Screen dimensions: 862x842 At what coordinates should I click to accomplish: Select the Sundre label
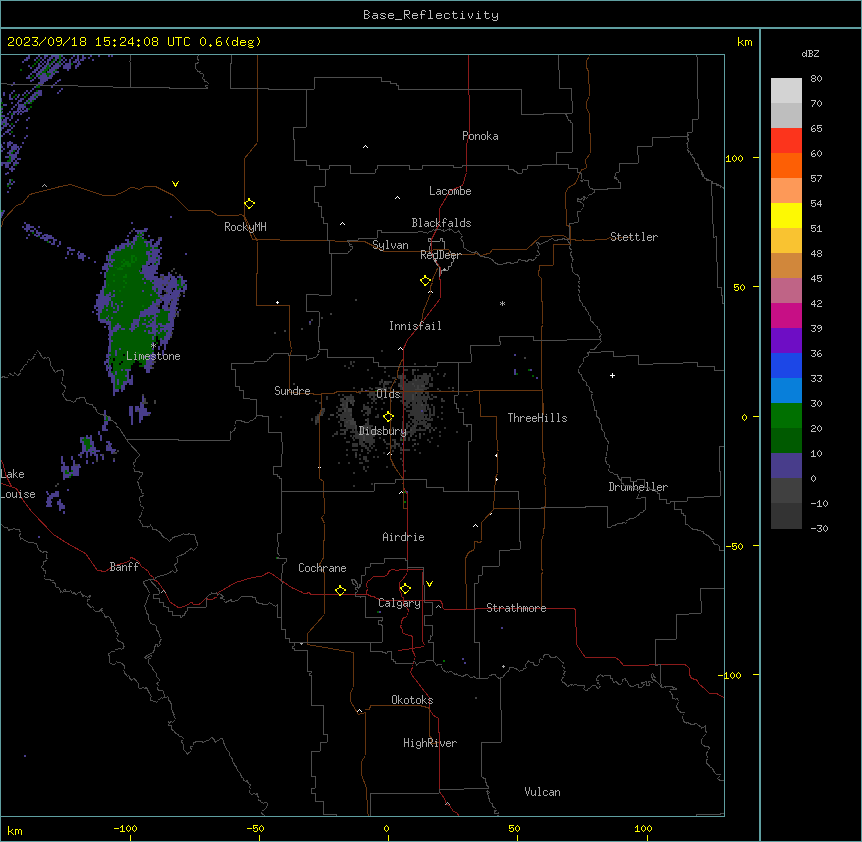point(292,391)
